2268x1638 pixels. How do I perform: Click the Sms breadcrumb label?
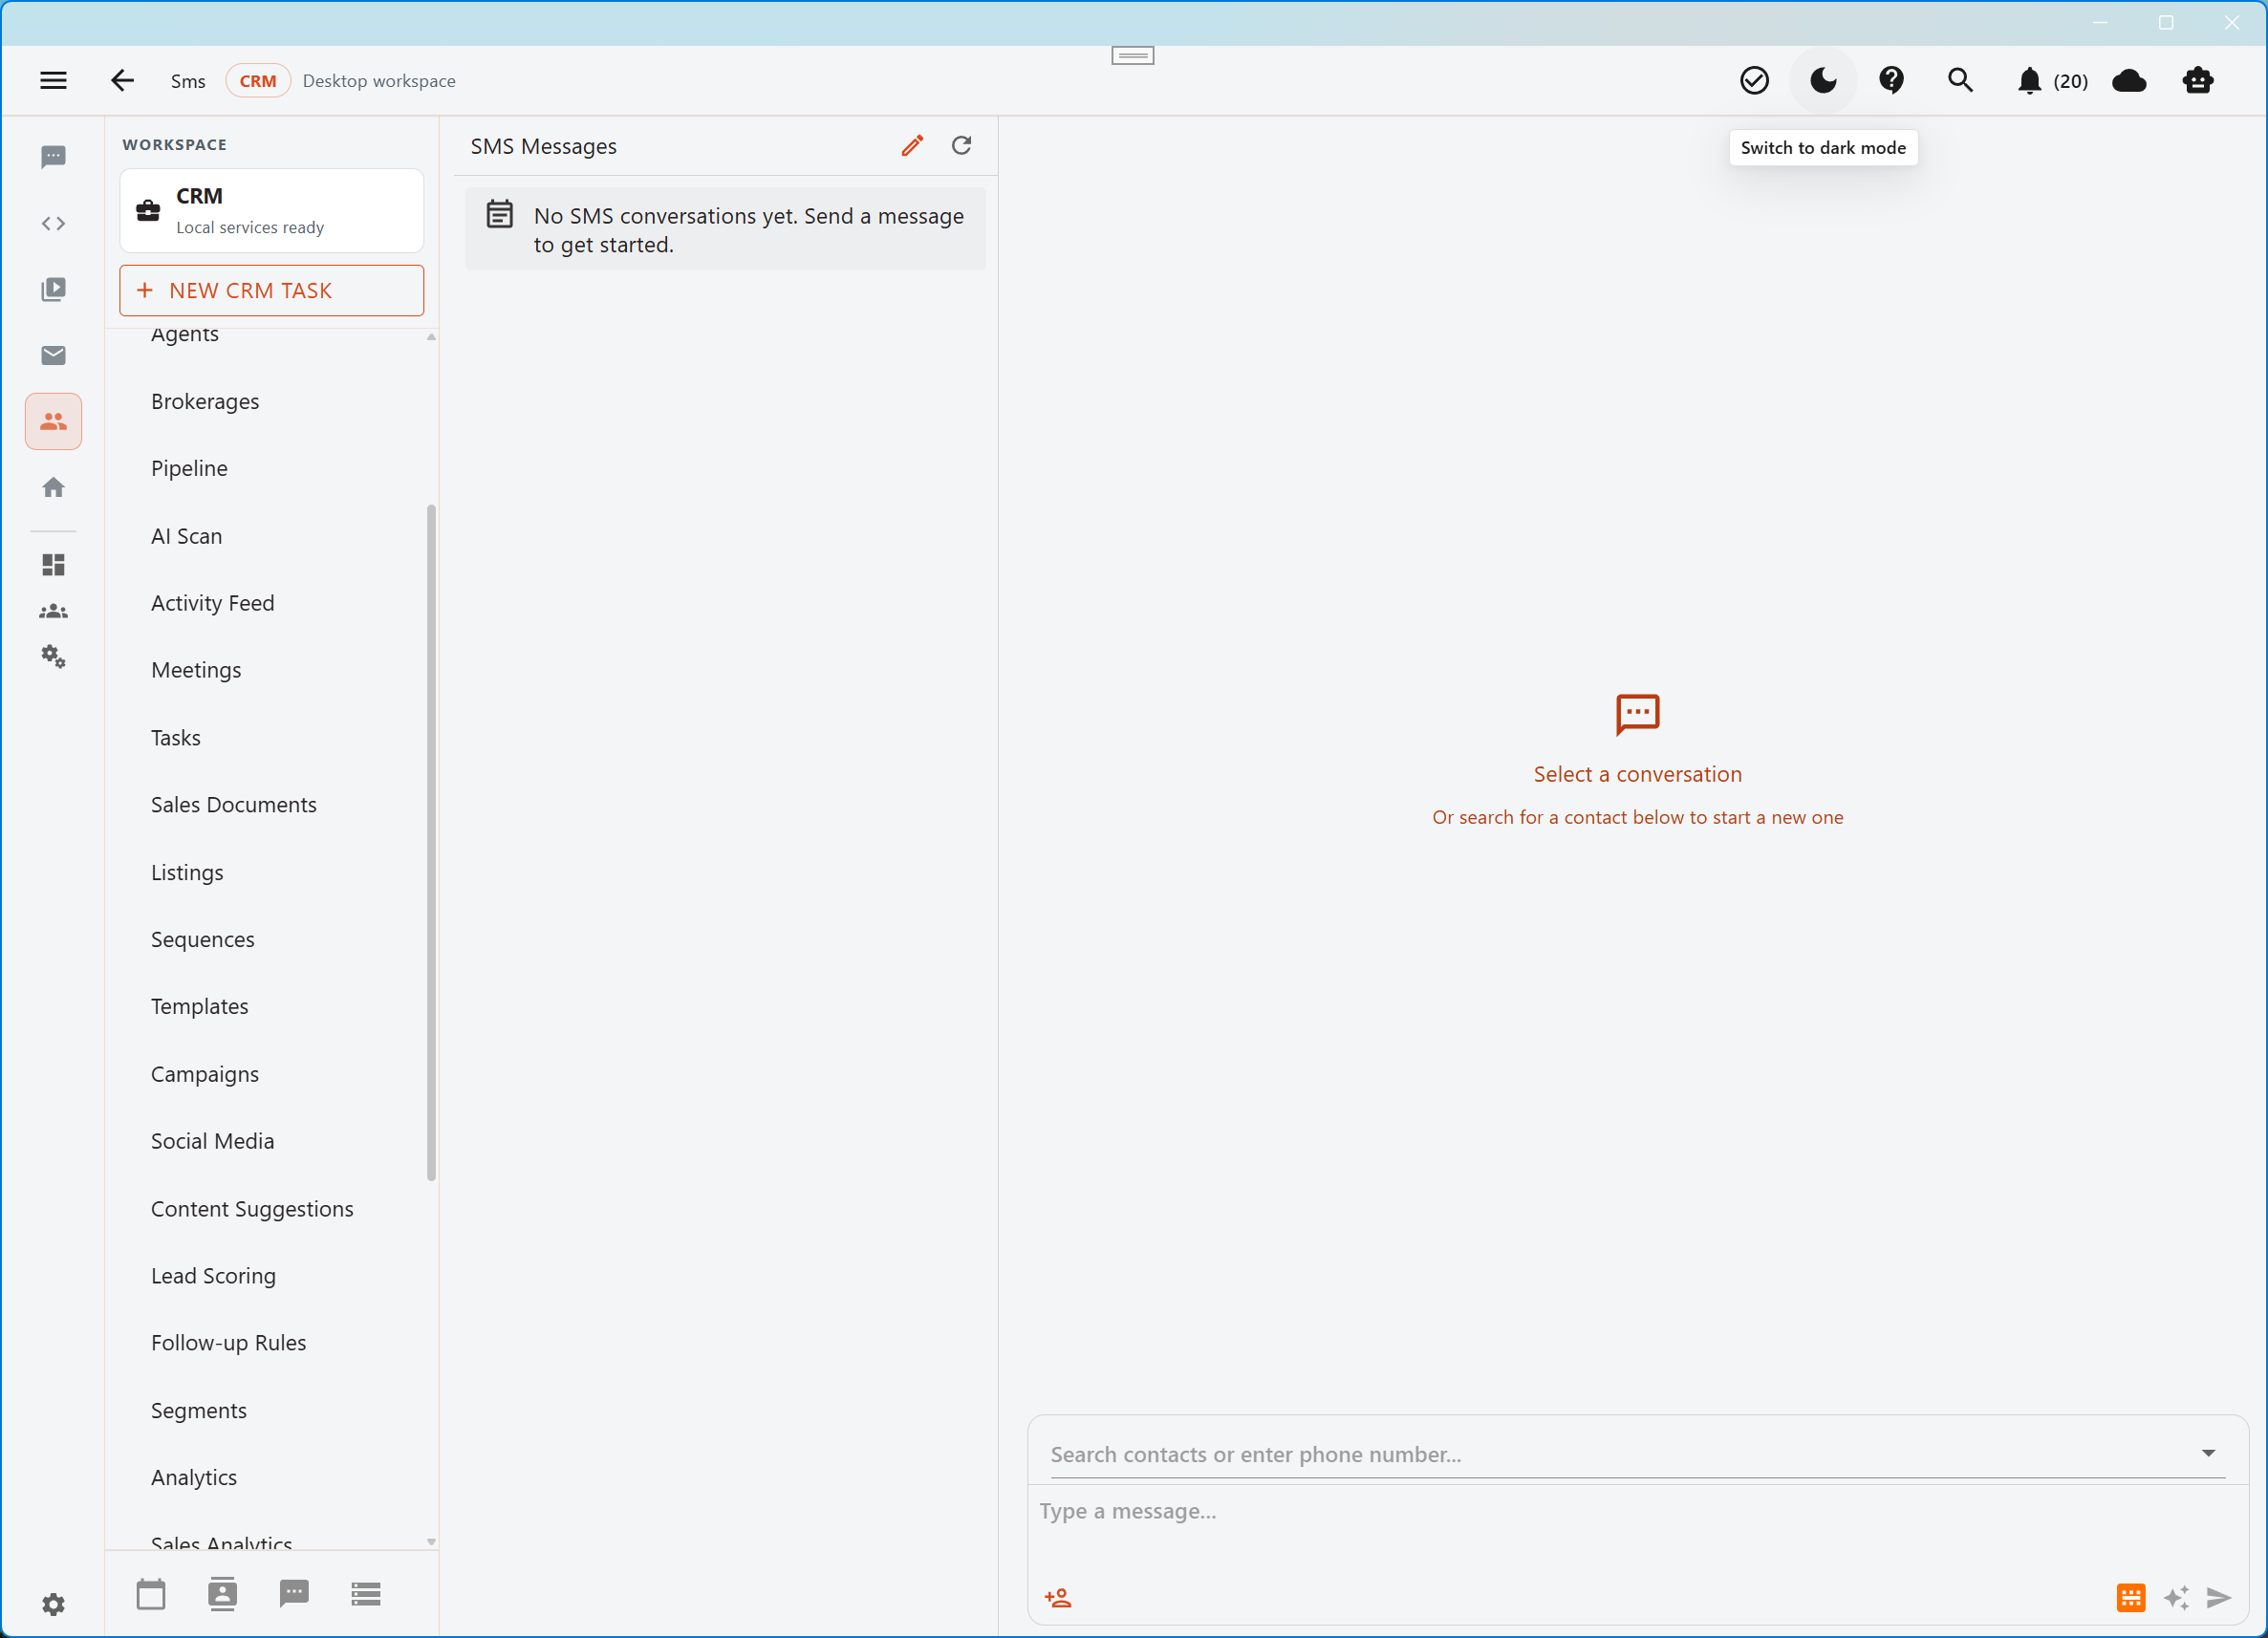tap(188, 81)
